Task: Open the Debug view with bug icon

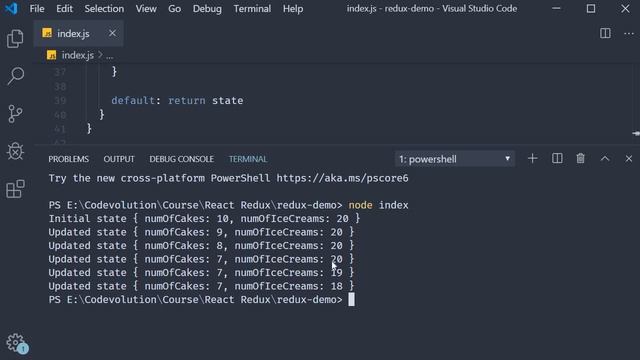Action: [x=15, y=151]
